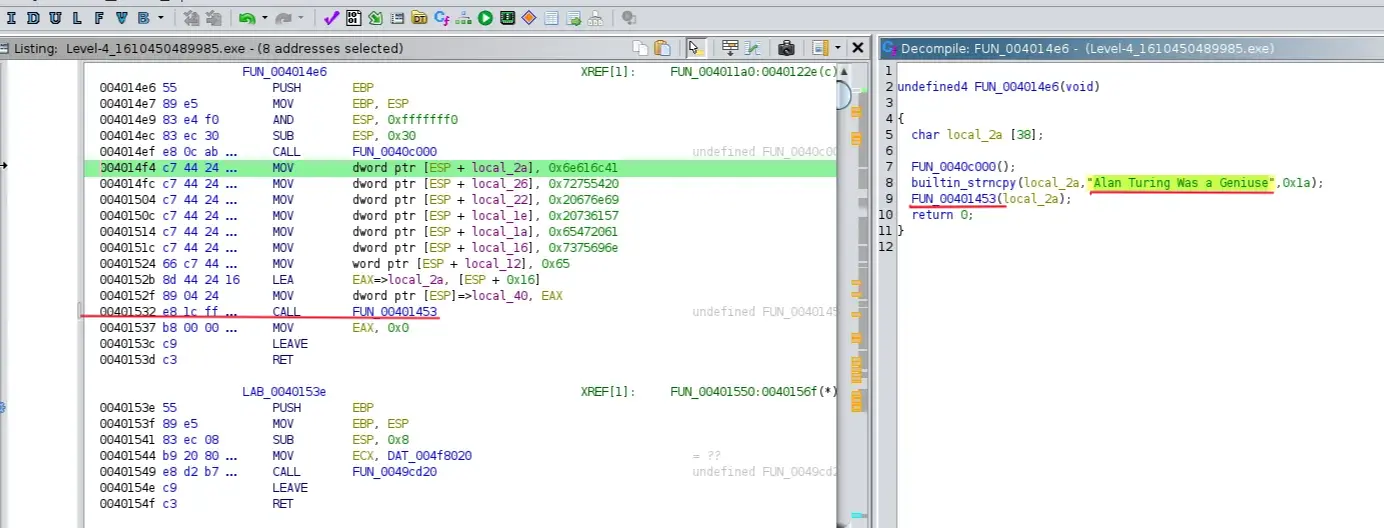Open the dropdown arrow next to Undo
Viewport: 1384px width, 528px height.
[265, 18]
